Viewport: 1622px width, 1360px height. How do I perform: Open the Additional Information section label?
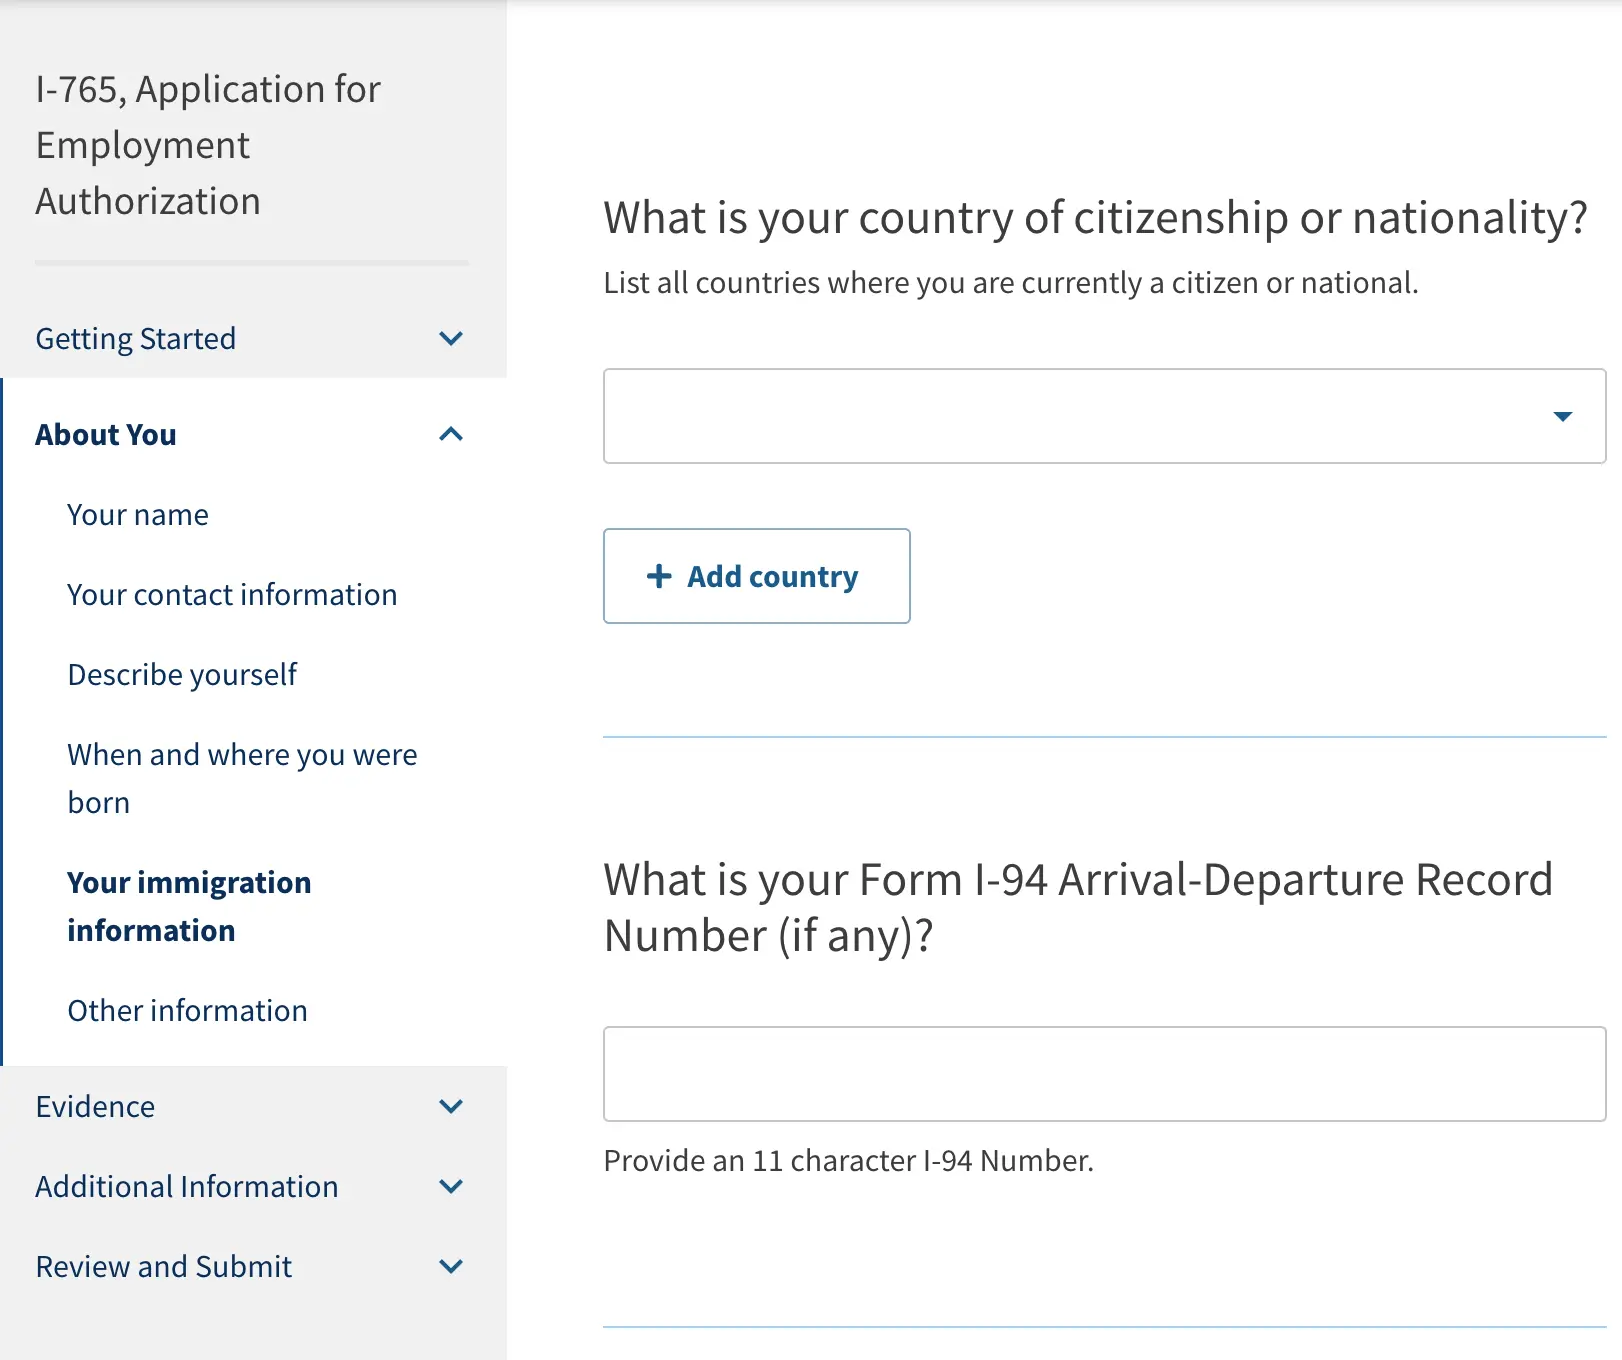pyautogui.click(x=187, y=1187)
